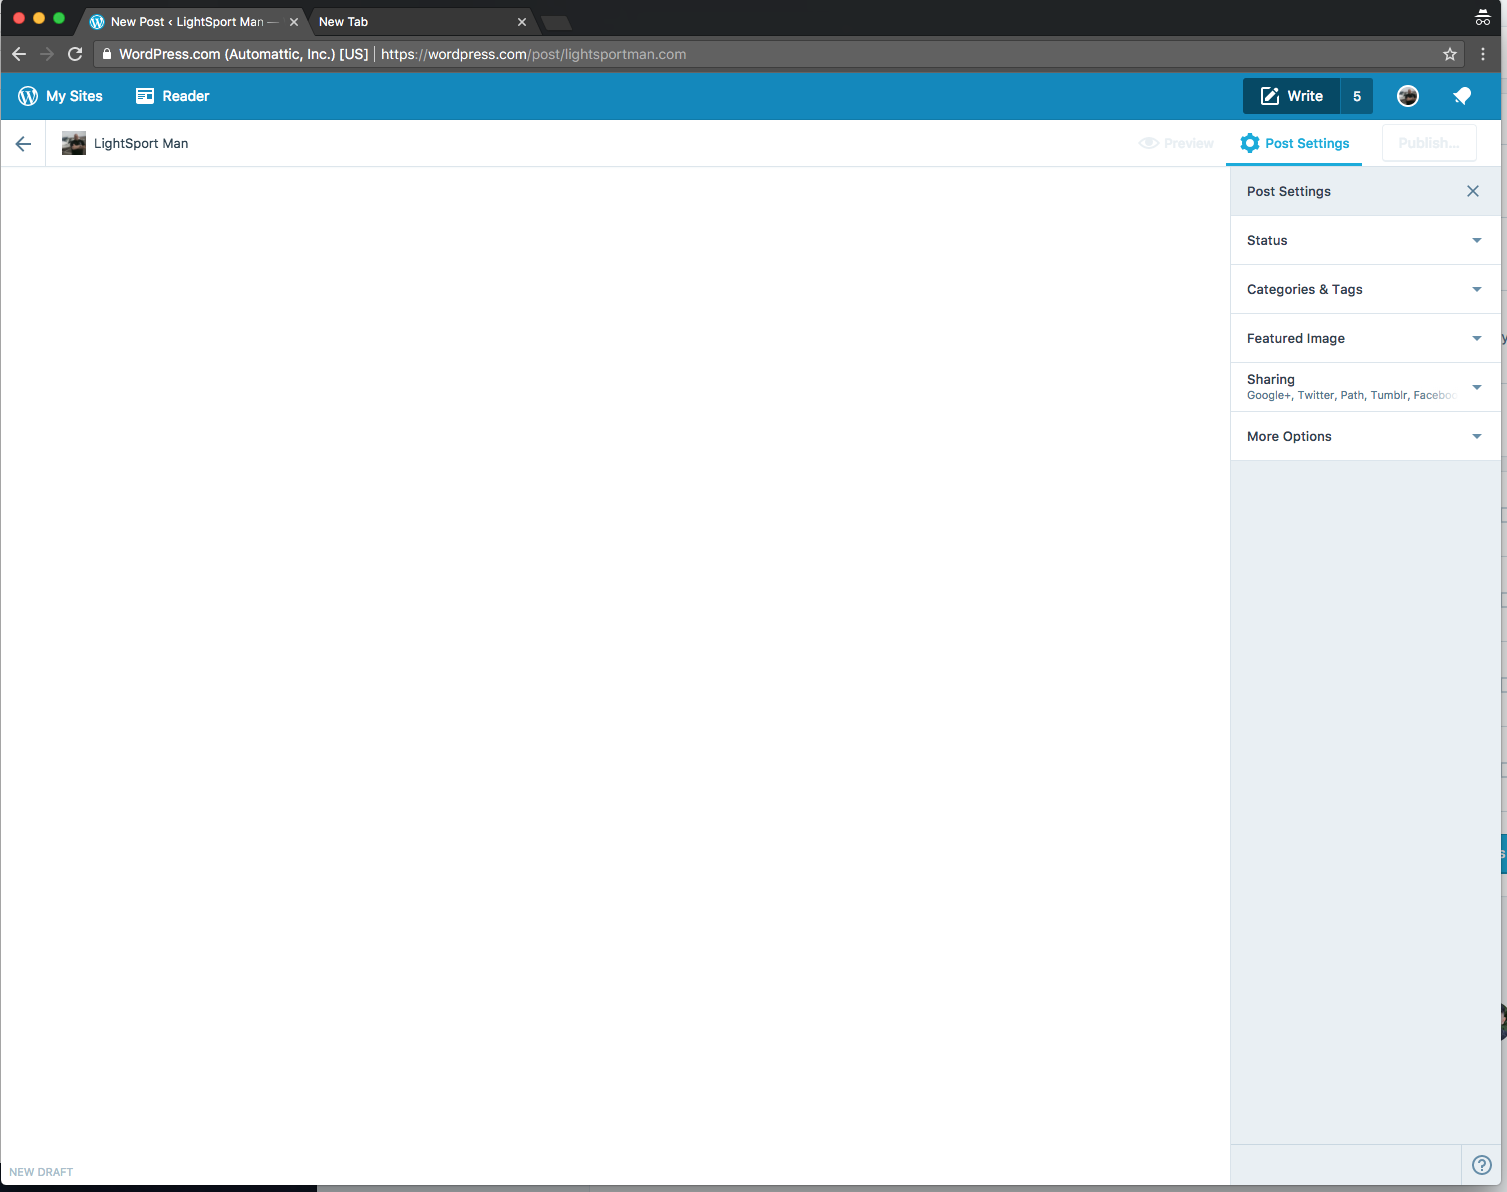
Task: Reload the page with refresh icon
Action: (x=75, y=54)
